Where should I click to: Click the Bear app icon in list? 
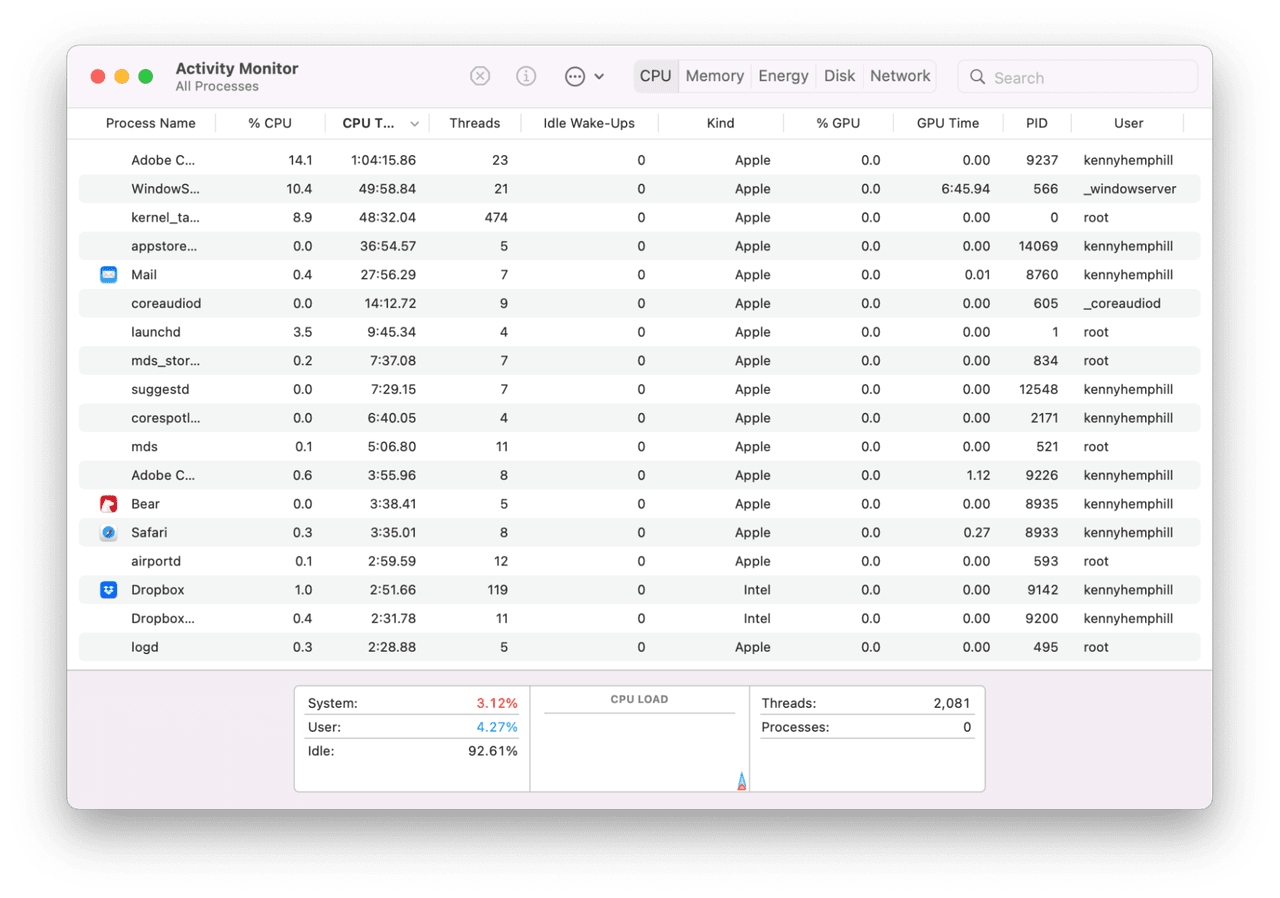[x=109, y=504]
